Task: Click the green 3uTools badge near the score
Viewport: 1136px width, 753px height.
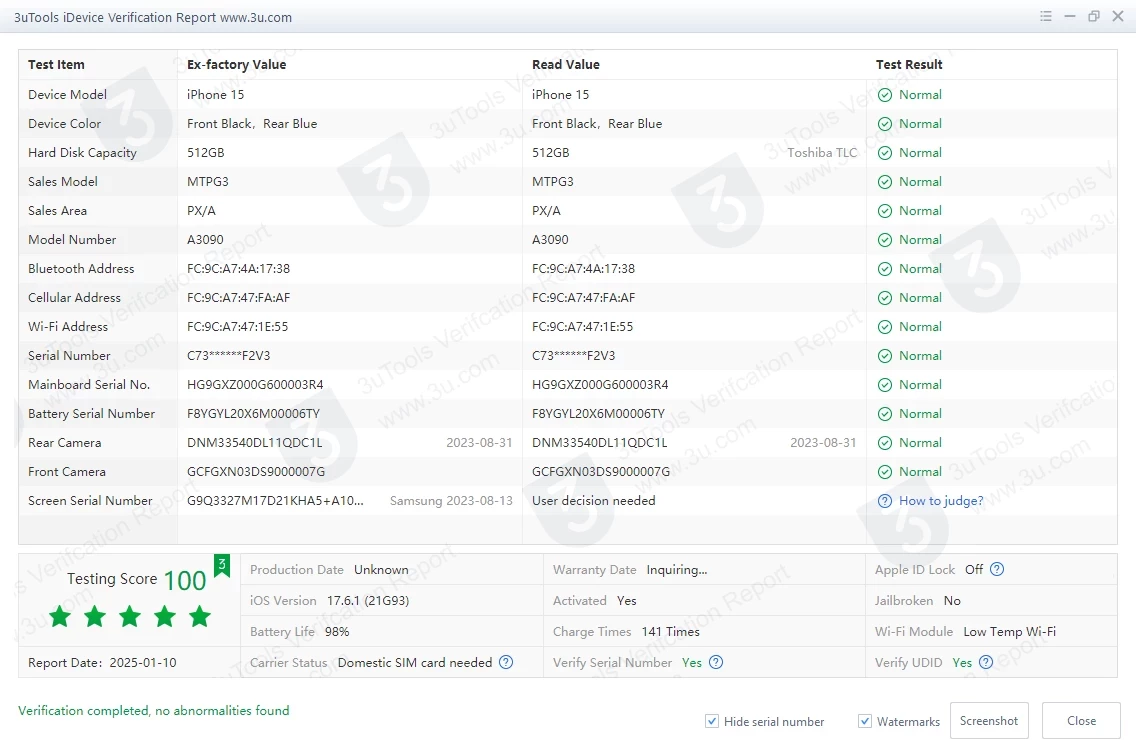Action: click(x=222, y=565)
